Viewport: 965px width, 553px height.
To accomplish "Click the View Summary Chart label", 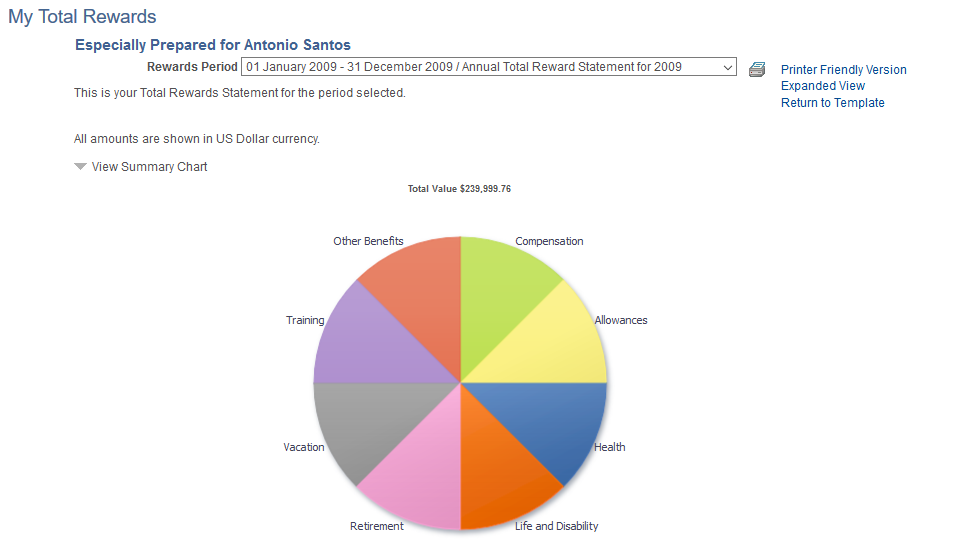I will pyautogui.click(x=150, y=167).
